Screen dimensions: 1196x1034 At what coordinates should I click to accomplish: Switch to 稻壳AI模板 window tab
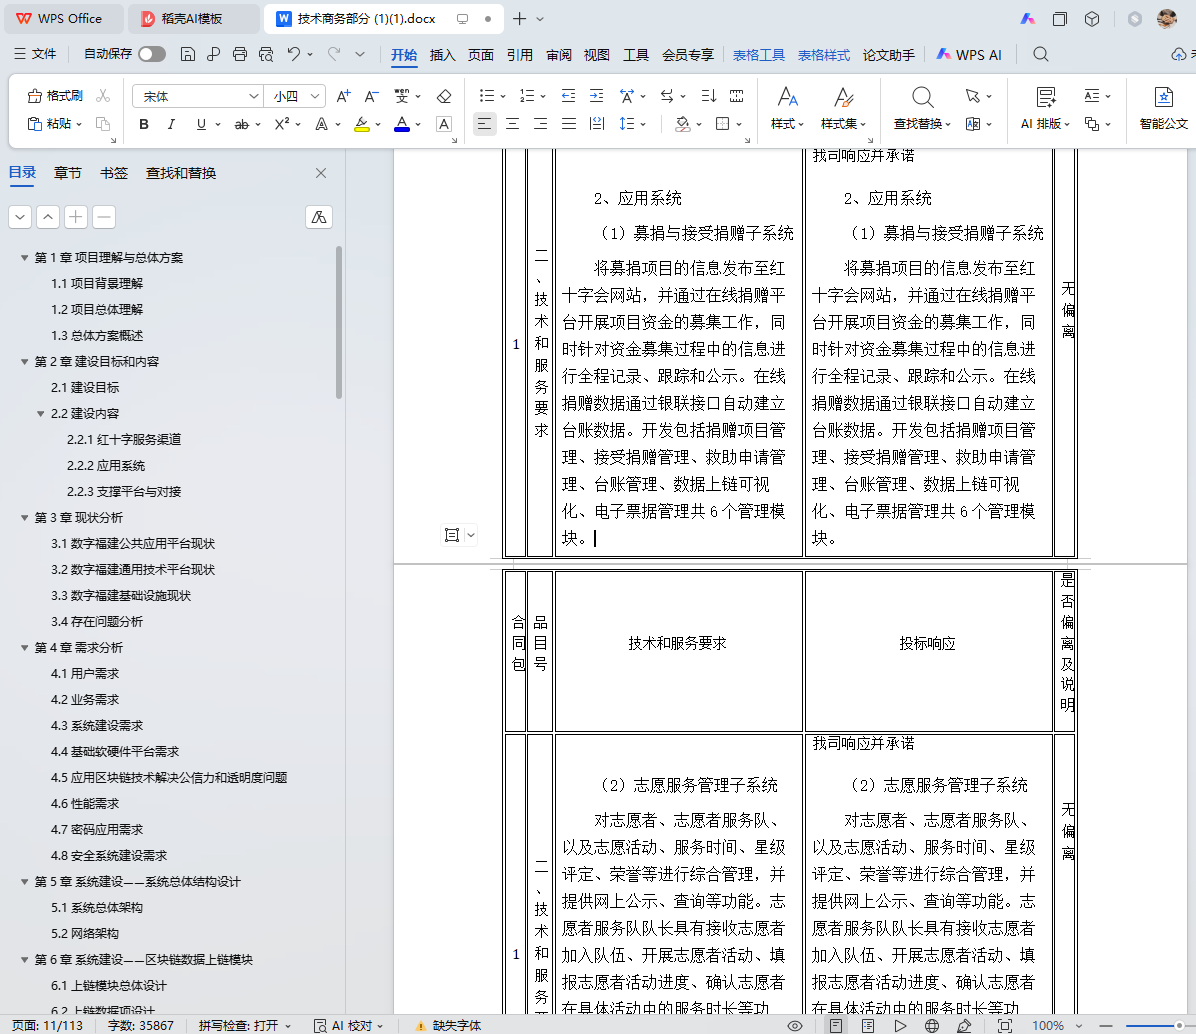pos(192,18)
